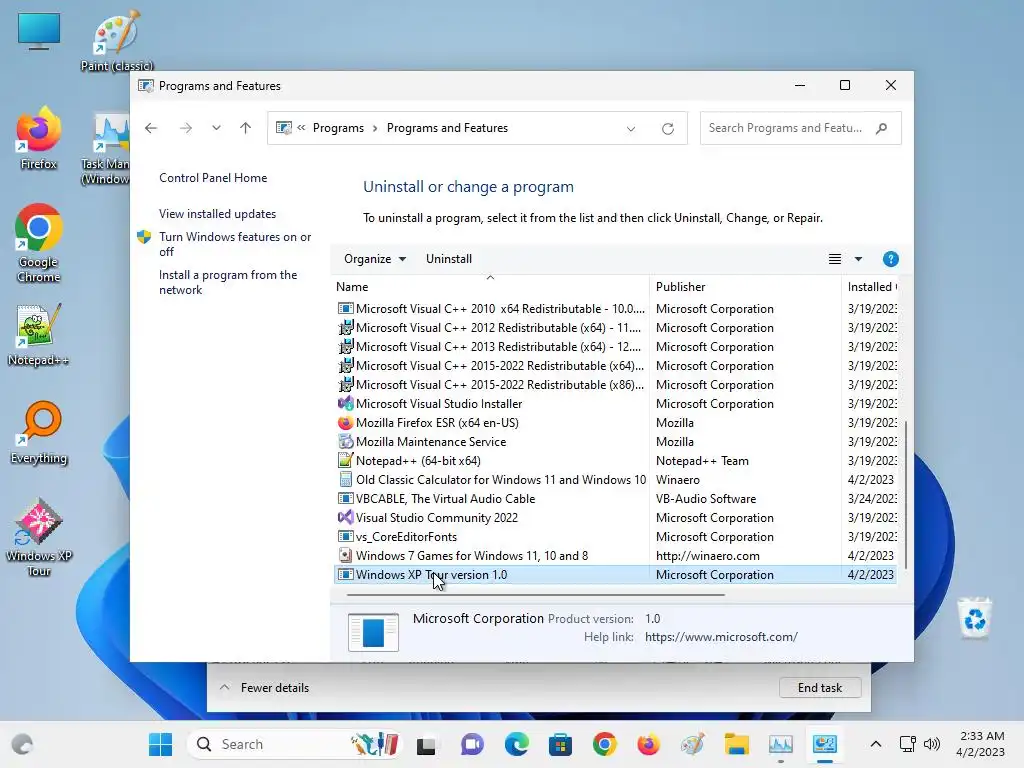Open Everything desktop shortcut
This screenshot has height=768, width=1024.
point(39,432)
